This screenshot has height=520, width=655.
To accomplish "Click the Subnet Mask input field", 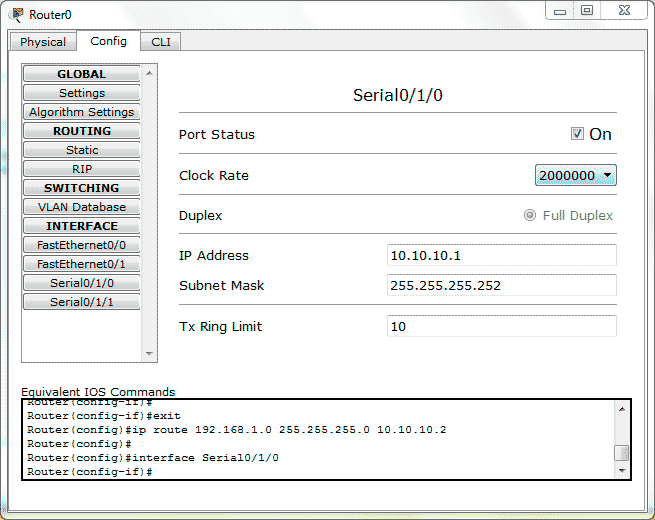I will click(x=501, y=285).
